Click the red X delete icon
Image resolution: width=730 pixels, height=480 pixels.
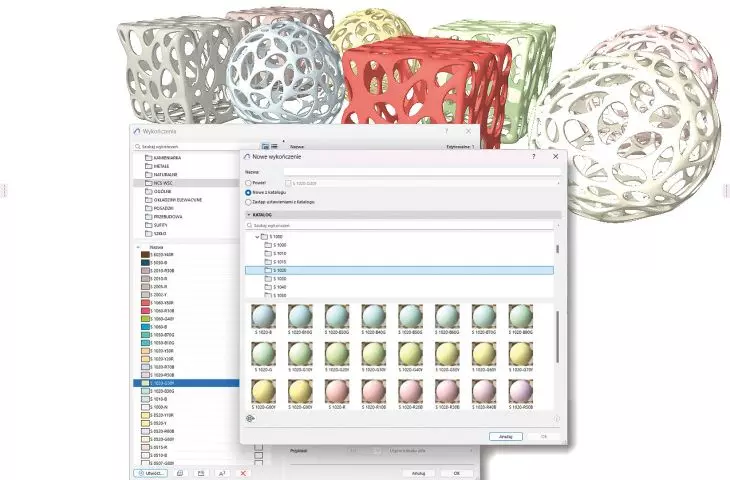tap(243, 473)
